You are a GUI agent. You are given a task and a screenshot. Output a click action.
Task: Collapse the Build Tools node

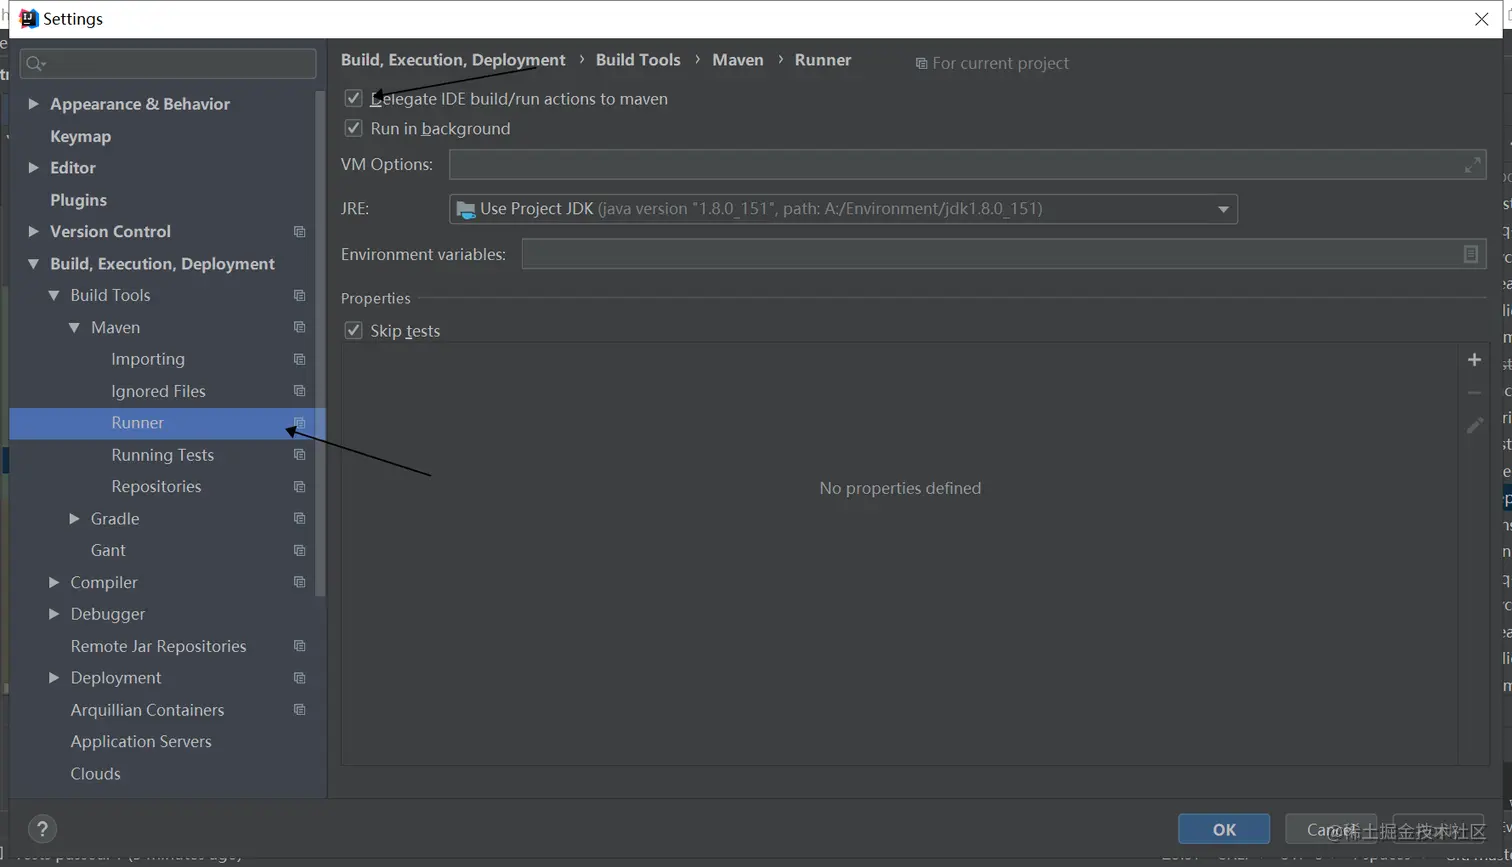(x=54, y=296)
